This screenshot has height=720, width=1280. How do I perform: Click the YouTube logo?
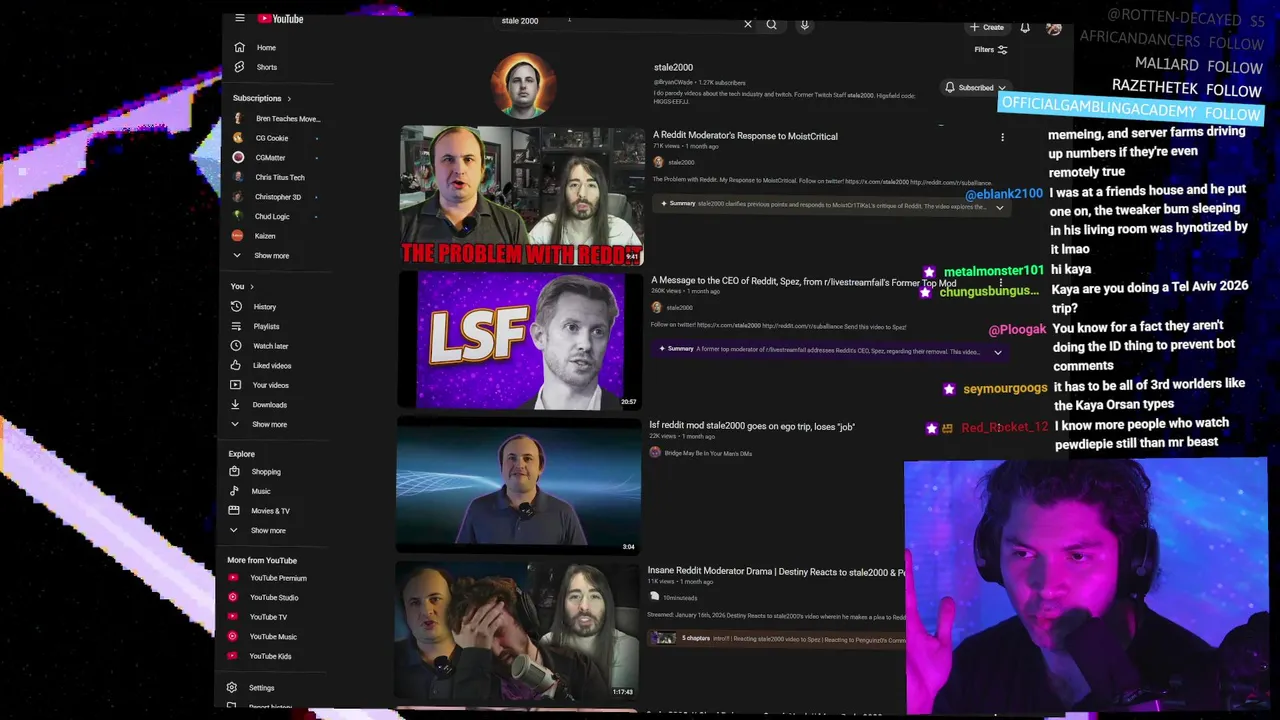pos(280,18)
